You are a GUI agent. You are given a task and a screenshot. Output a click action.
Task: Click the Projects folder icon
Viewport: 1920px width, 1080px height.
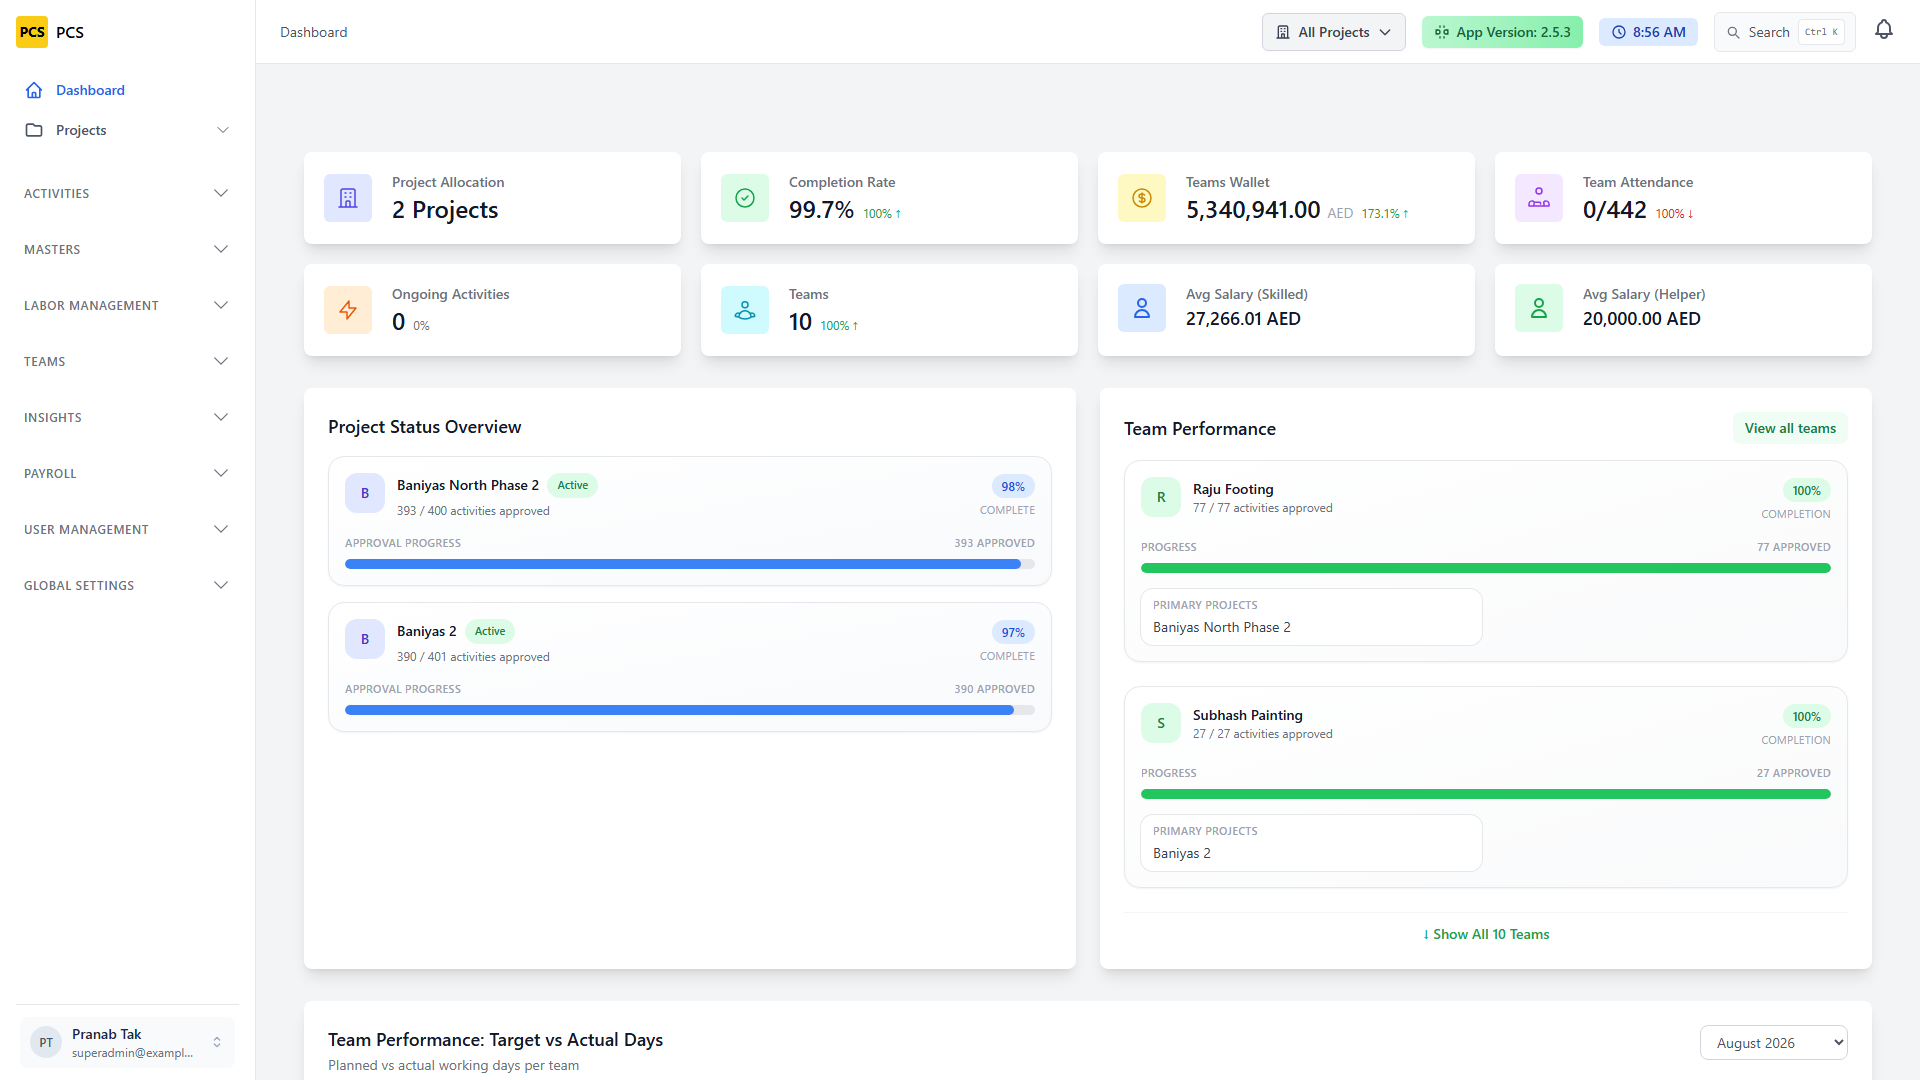tap(34, 130)
